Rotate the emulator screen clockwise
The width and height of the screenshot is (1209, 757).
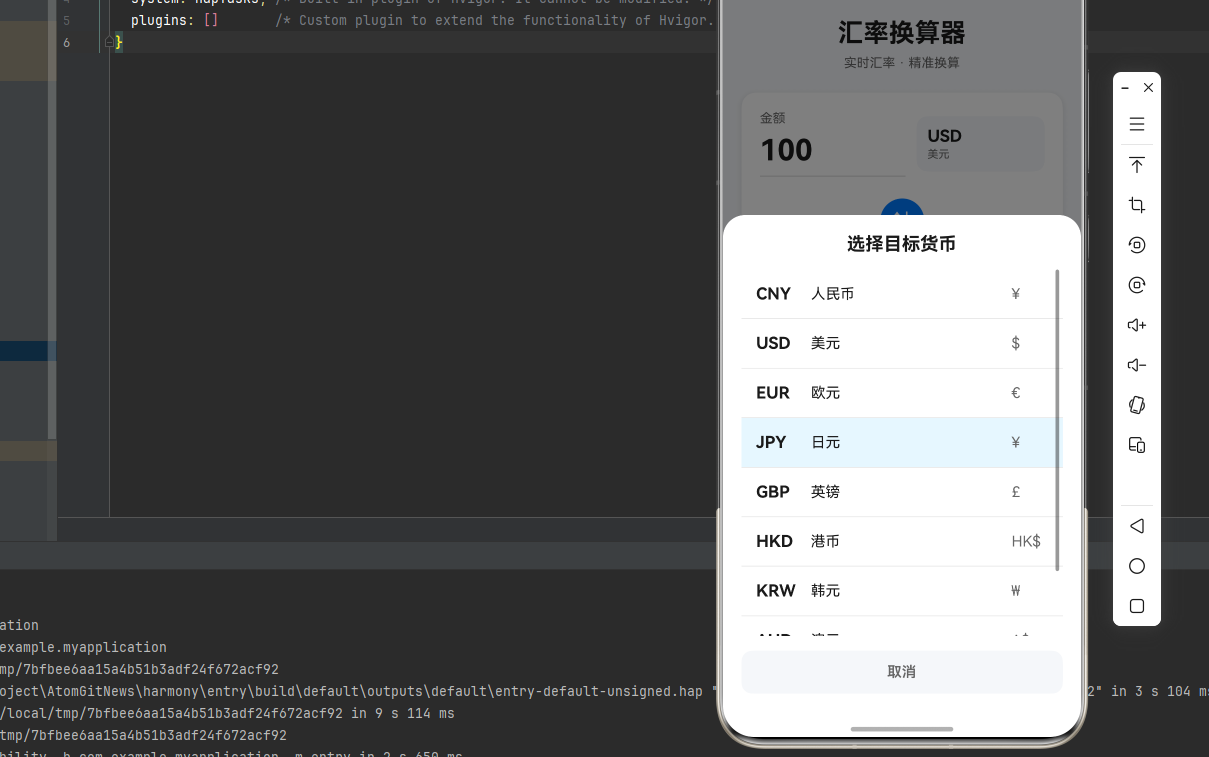click(x=1137, y=285)
